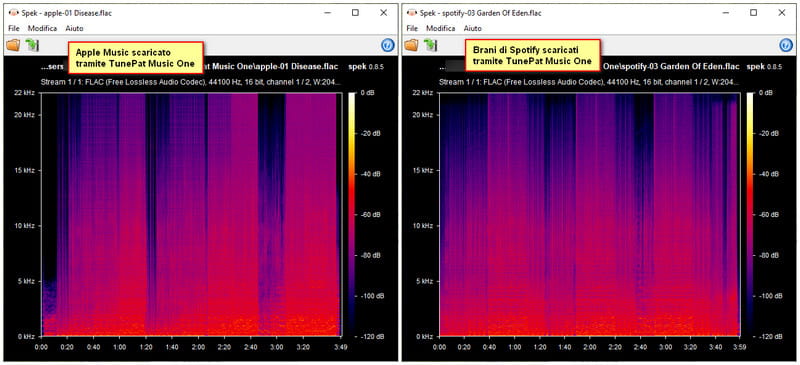Viewport: 800px width, 365px height.
Task: Minimize the spotify-03 Garden Of Eden window
Action: coord(726,13)
